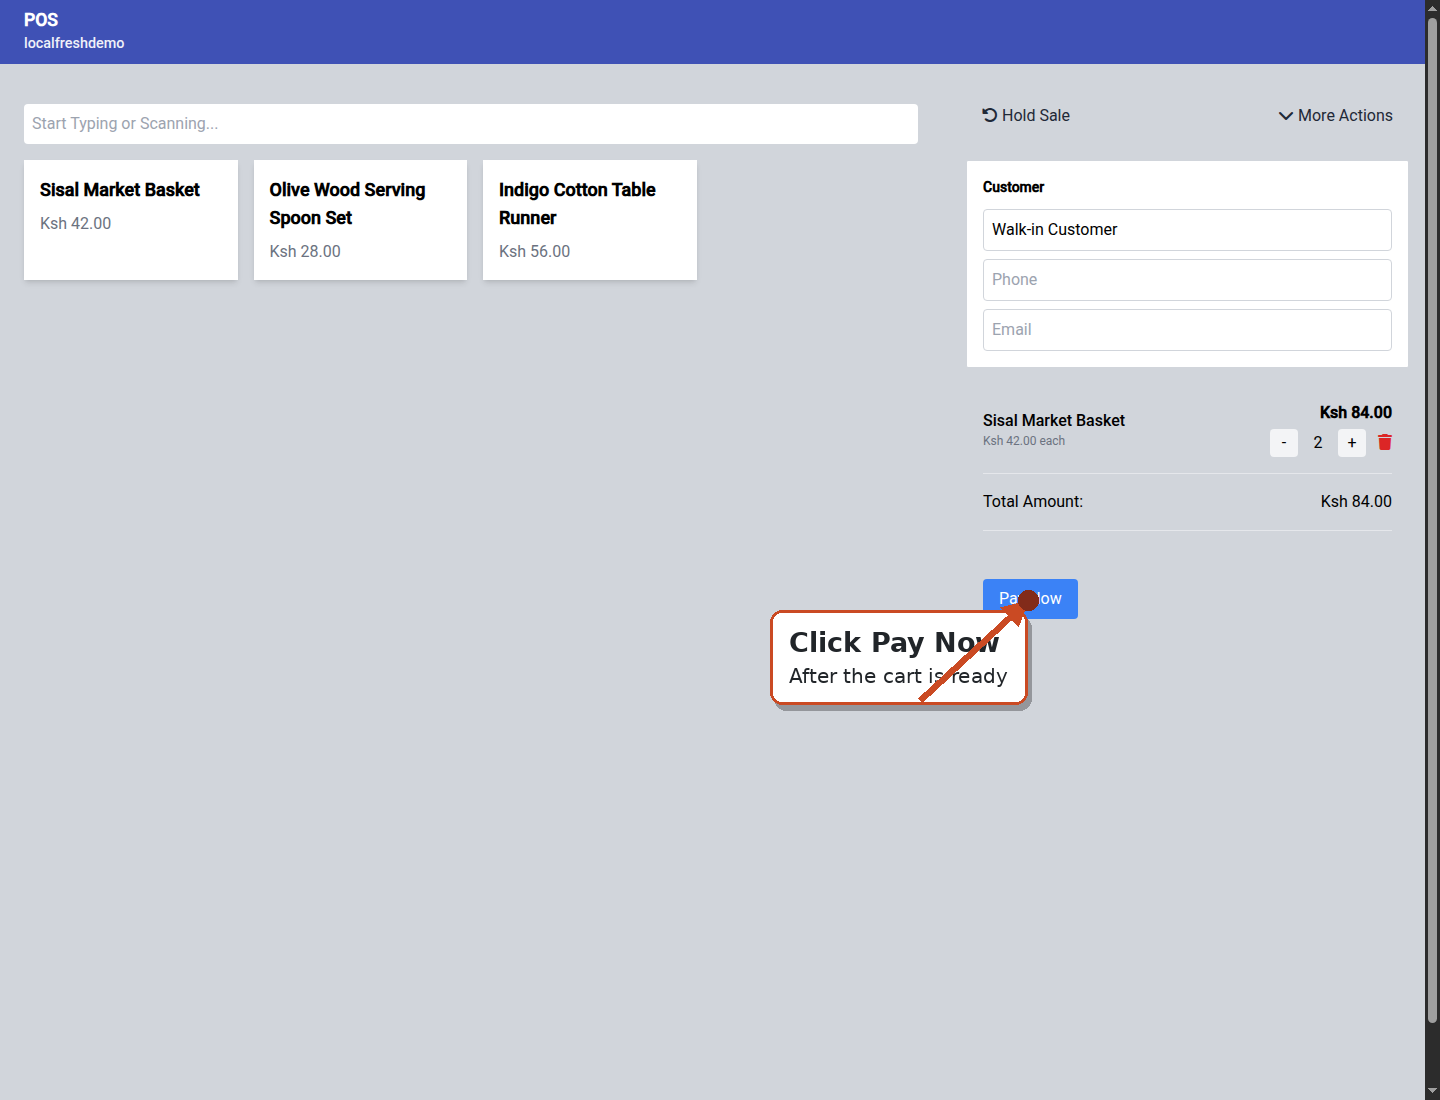Add Indigo Cotton Table Runner card
1440x1100 pixels.
click(x=590, y=220)
